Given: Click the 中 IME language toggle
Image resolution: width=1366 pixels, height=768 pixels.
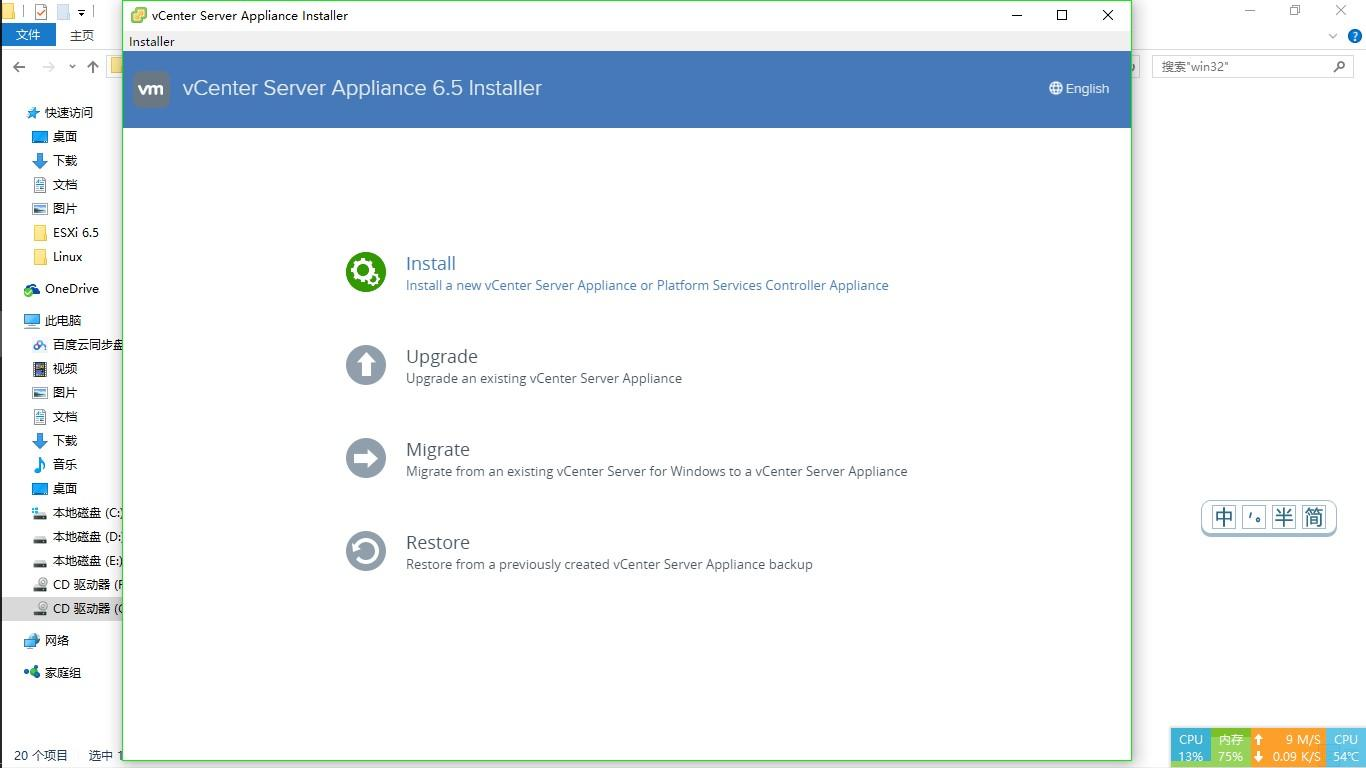Looking at the screenshot, I should pyautogui.click(x=1224, y=517).
